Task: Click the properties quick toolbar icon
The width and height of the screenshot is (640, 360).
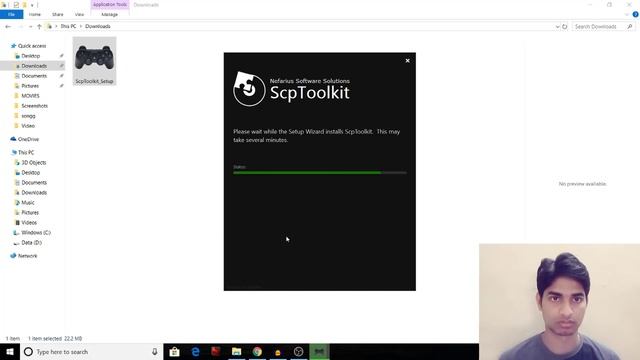Action: (x=16, y=5)
